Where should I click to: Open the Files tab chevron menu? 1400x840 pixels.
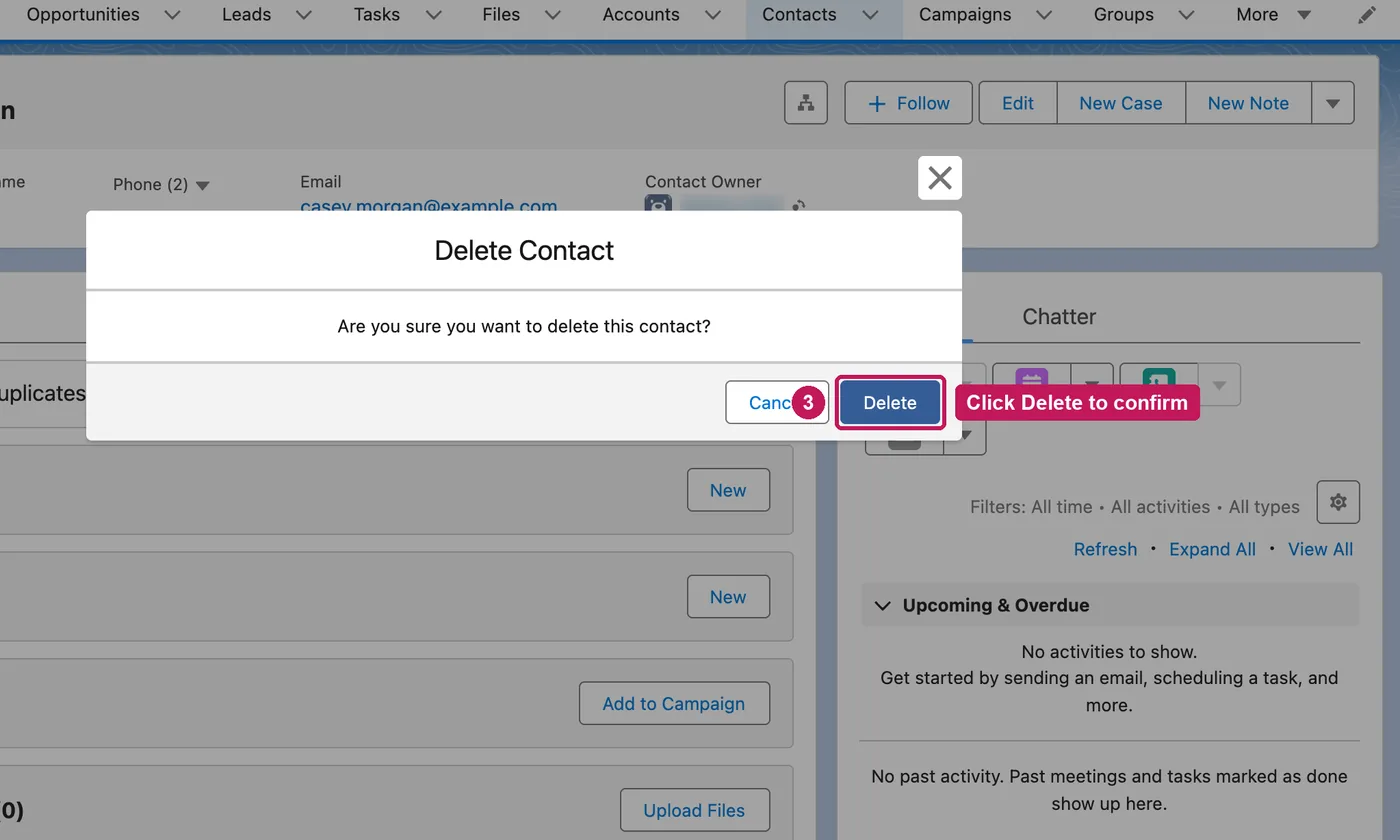[552, 15]
